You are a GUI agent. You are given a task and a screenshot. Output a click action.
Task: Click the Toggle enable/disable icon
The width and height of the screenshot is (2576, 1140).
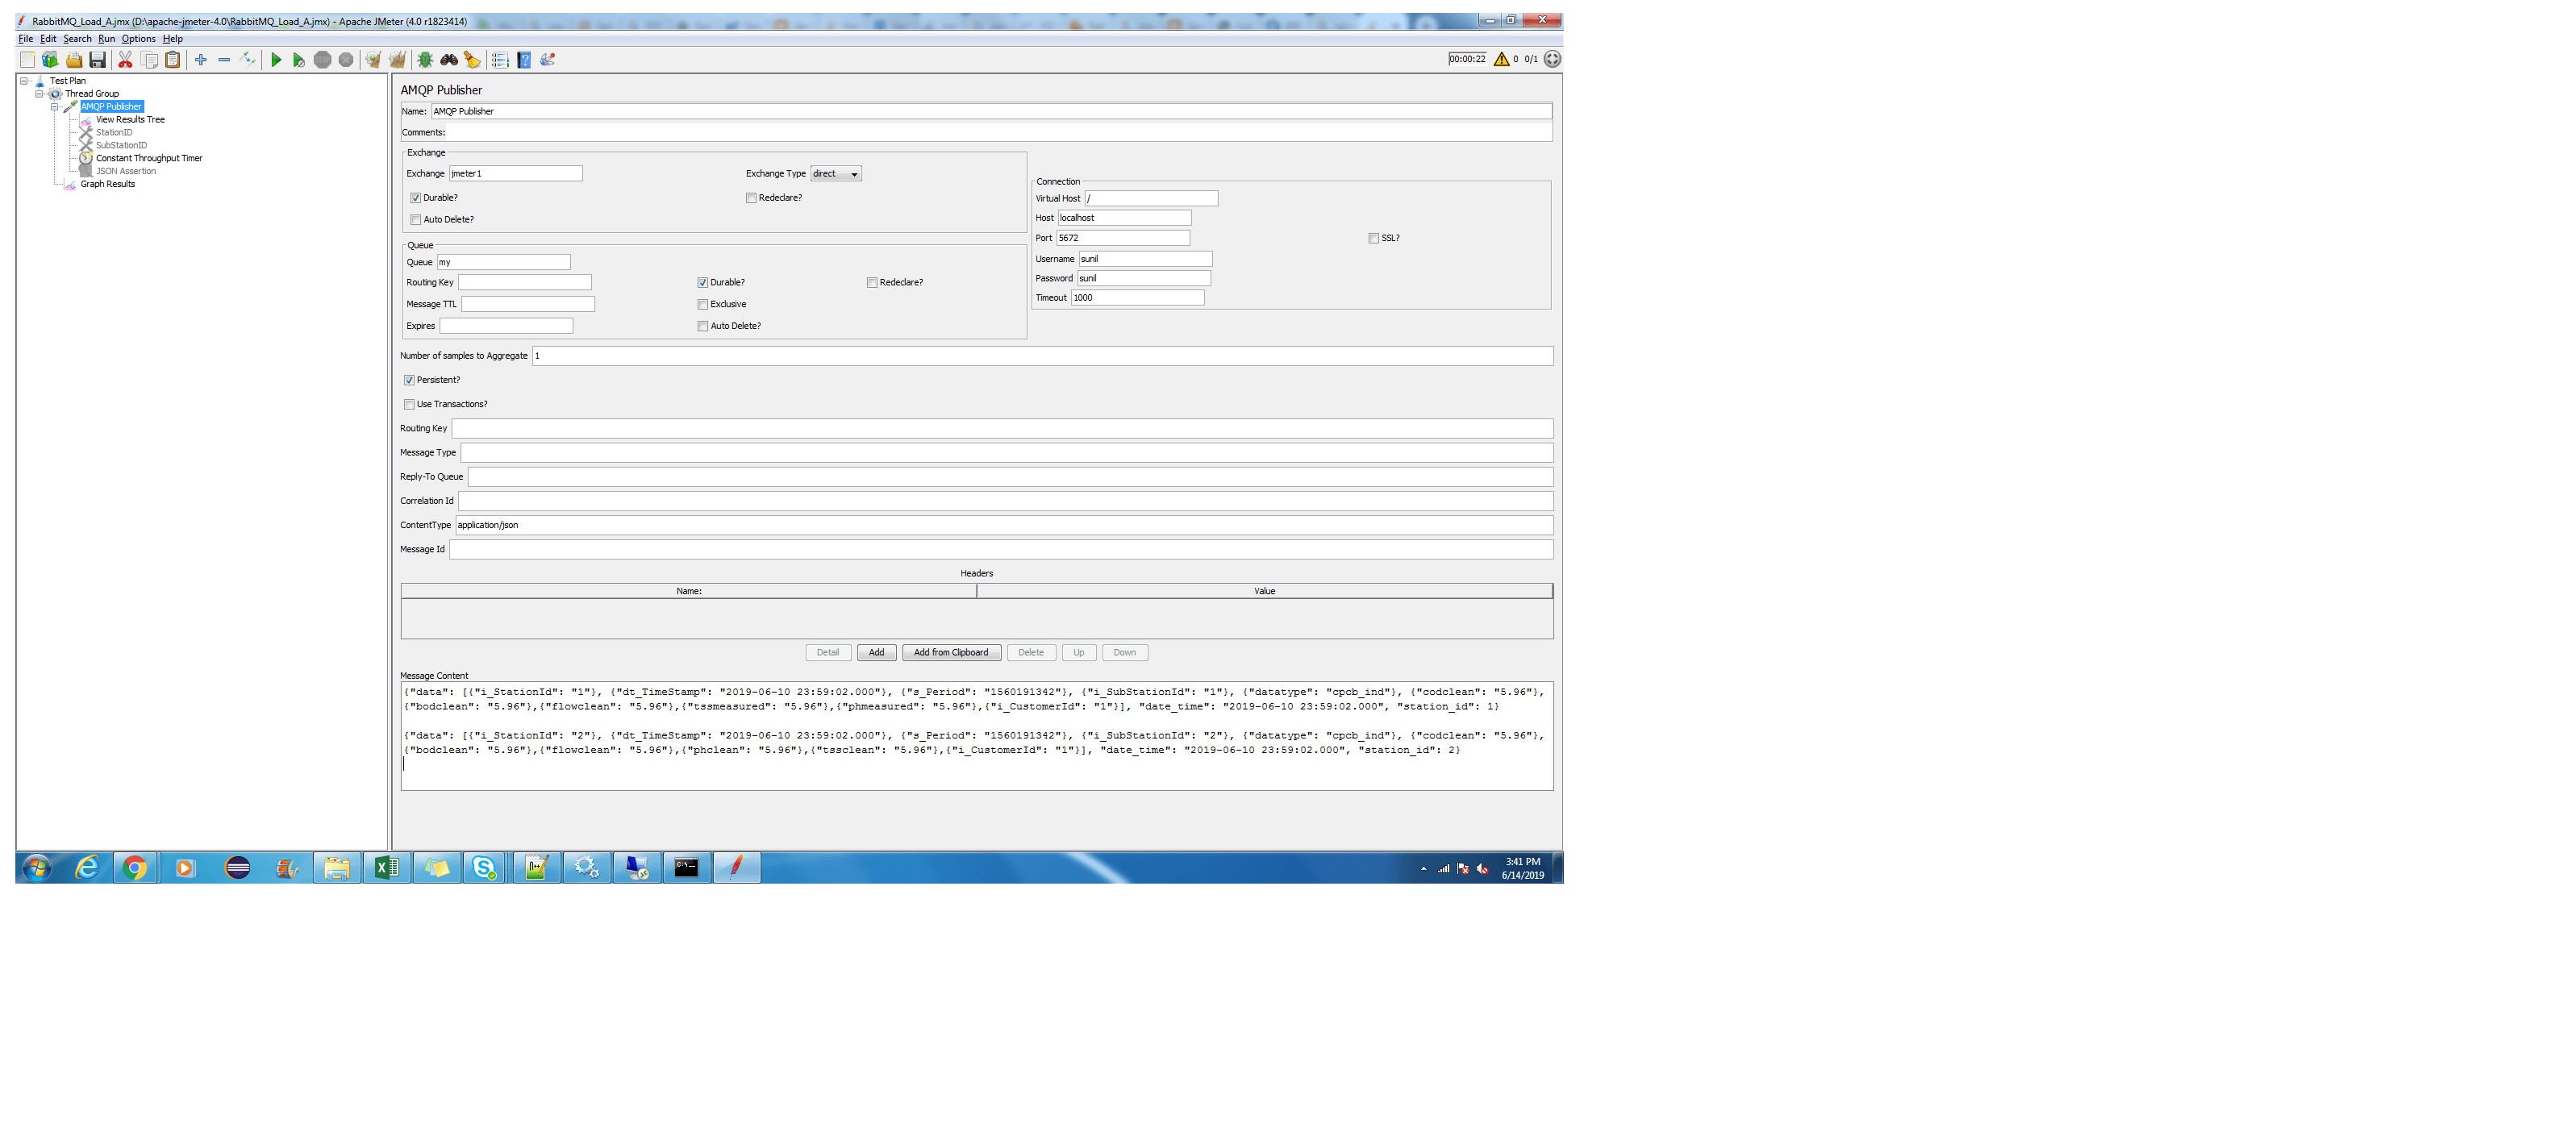click(248, 60)
